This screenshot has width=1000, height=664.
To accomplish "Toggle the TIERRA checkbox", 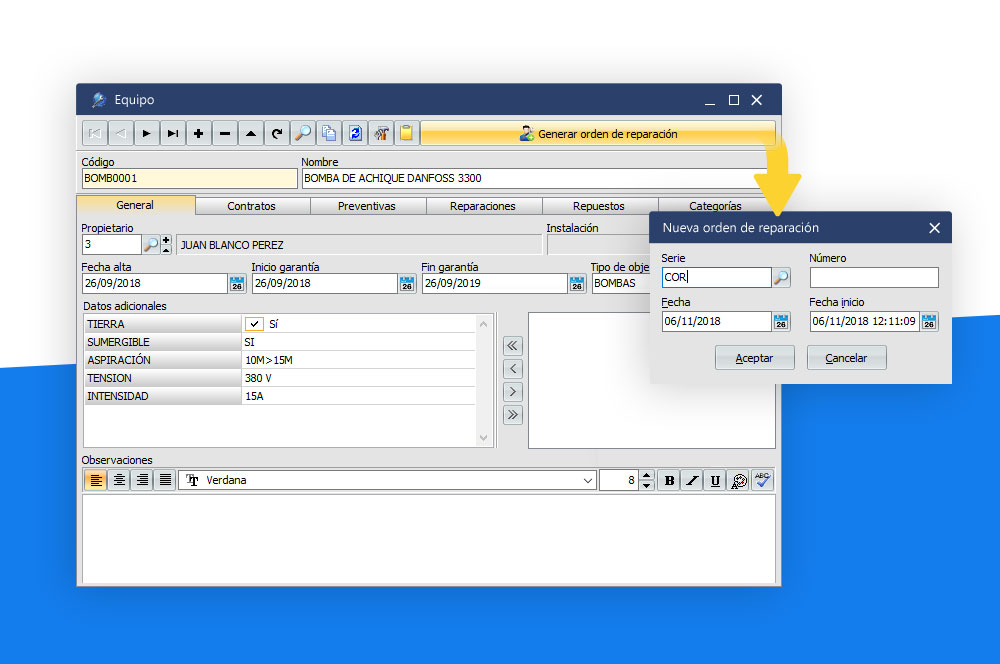I will pos(254,324).
